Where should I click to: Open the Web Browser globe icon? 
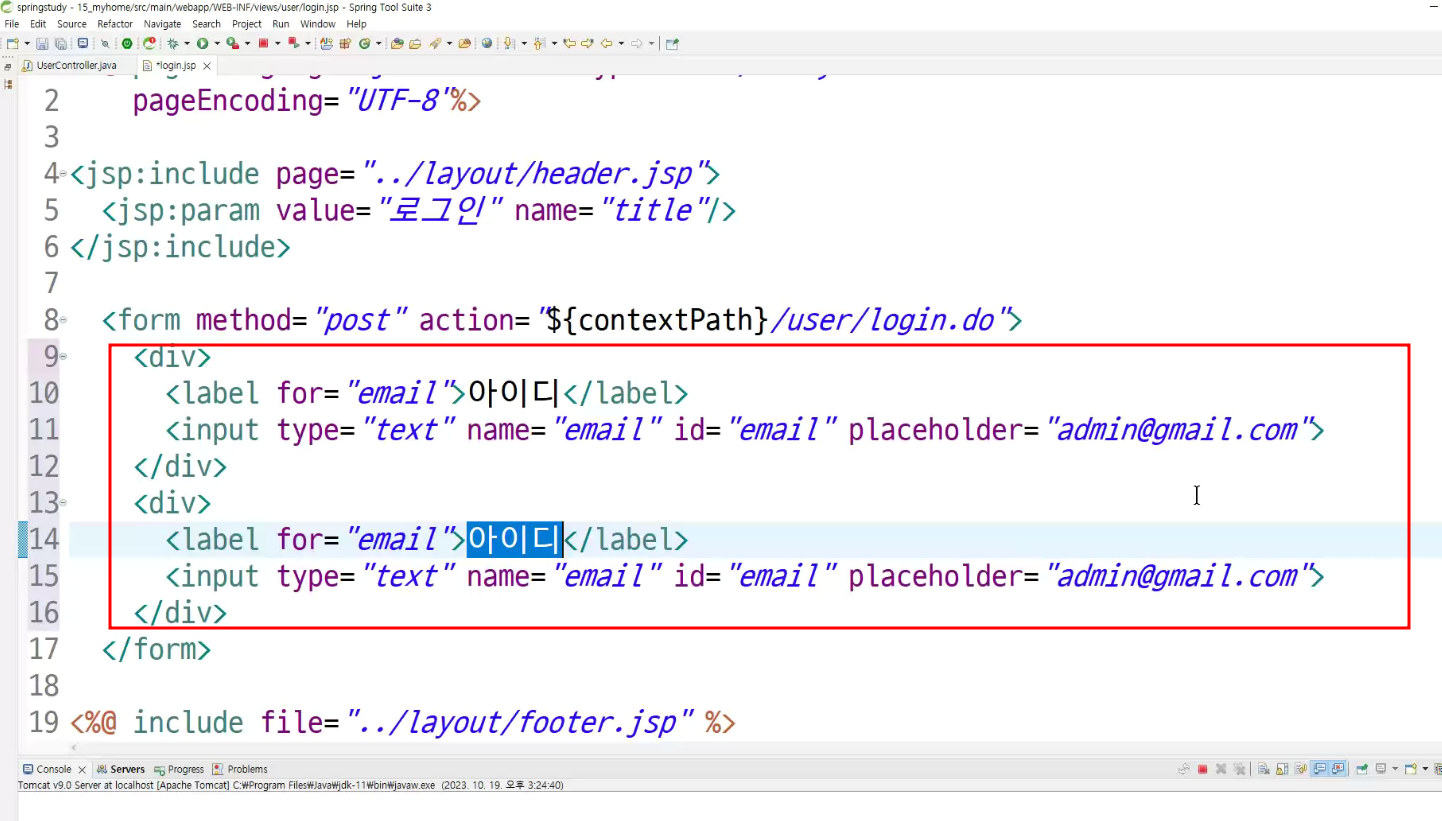[487, 44]
